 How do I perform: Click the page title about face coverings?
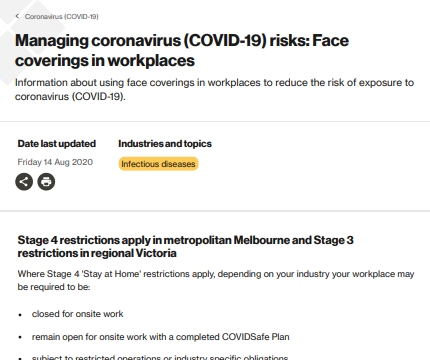click(182, 50)
